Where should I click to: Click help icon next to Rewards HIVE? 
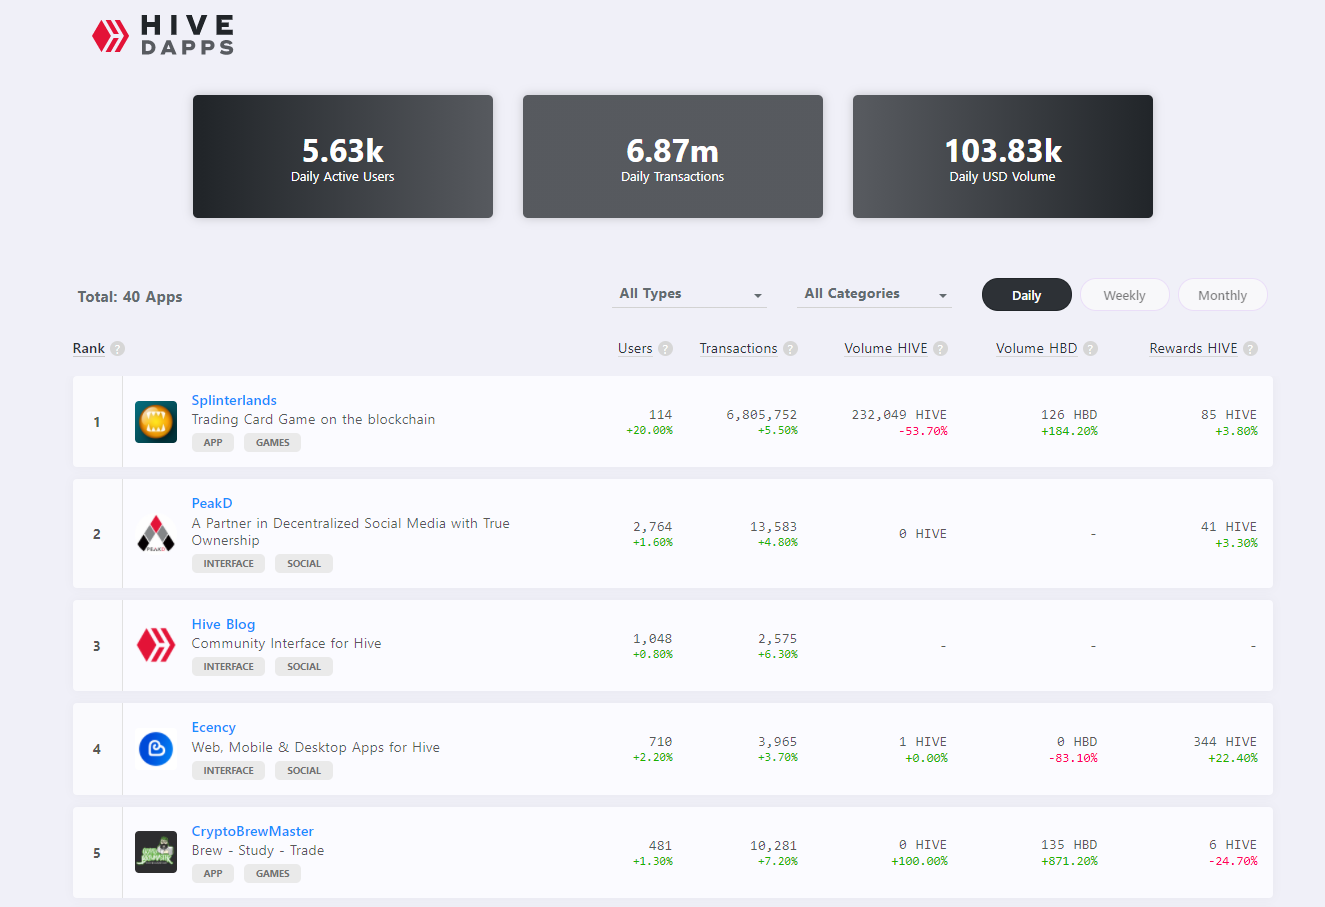(1251, 349)
